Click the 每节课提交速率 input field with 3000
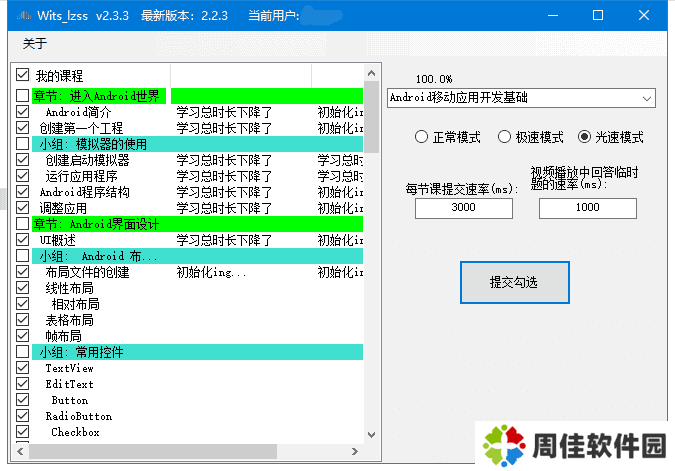This screenshot has width=675, height=471. (x=464, y=208)
